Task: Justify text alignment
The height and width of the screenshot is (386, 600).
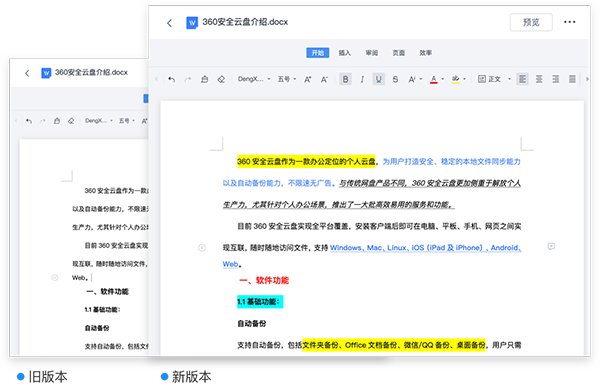Action: click(572, 79)
